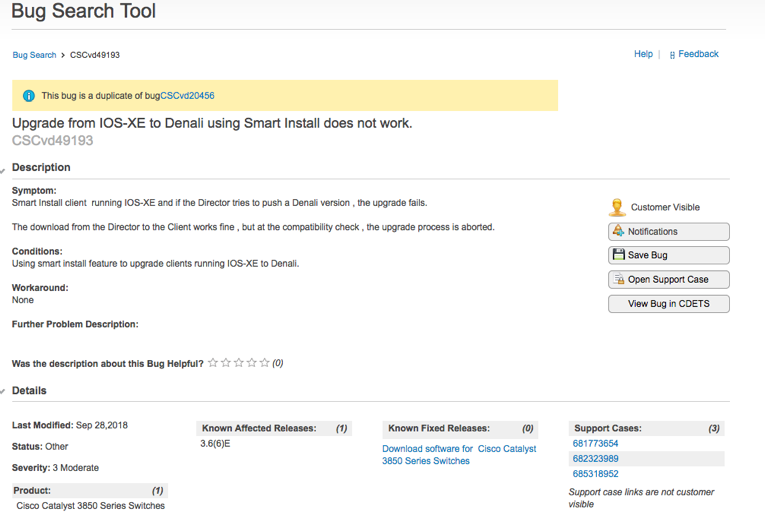Rate the description three stars
Screen dimensions: 765x525
click(x=239, y=363)
